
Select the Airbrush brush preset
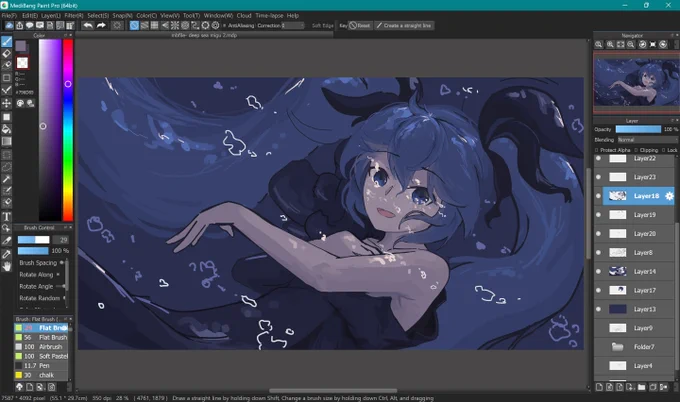[x=41, y=347]
